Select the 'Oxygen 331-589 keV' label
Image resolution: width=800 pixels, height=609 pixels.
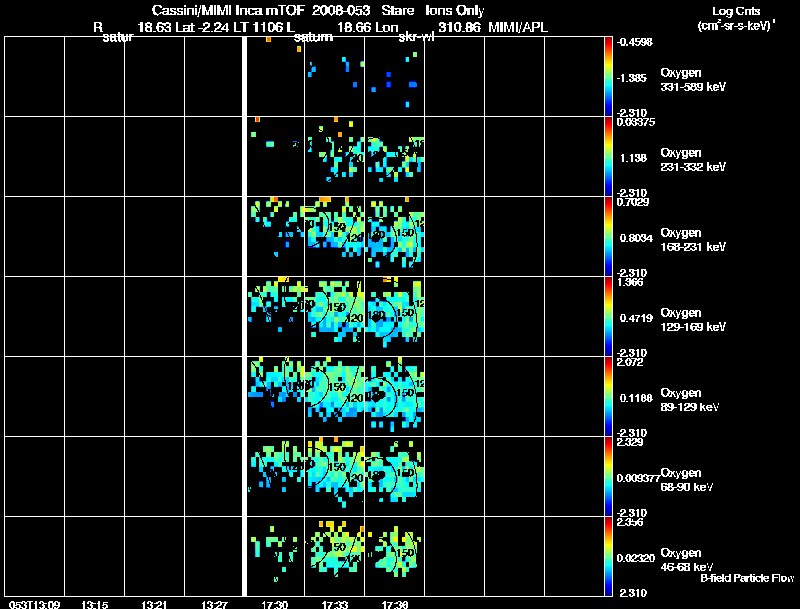[693, 80]
